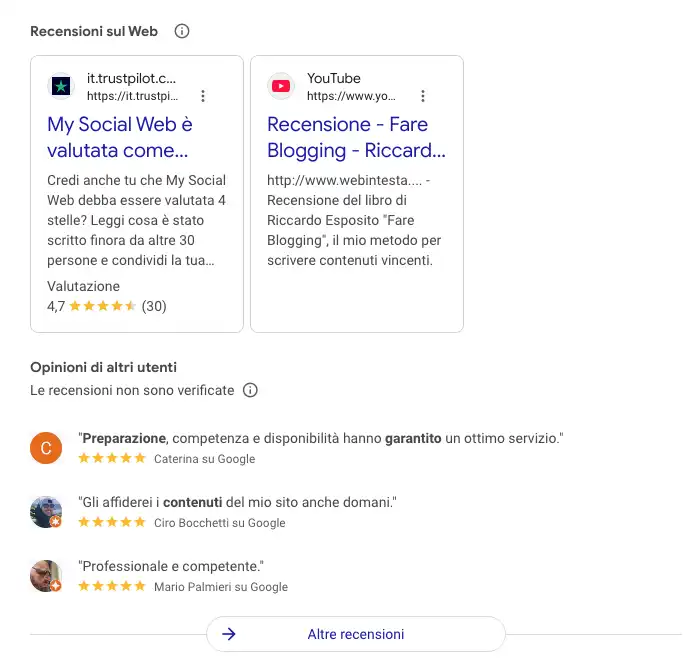Click arrow icon in Altre recensioni button

(x=229, y=634)
